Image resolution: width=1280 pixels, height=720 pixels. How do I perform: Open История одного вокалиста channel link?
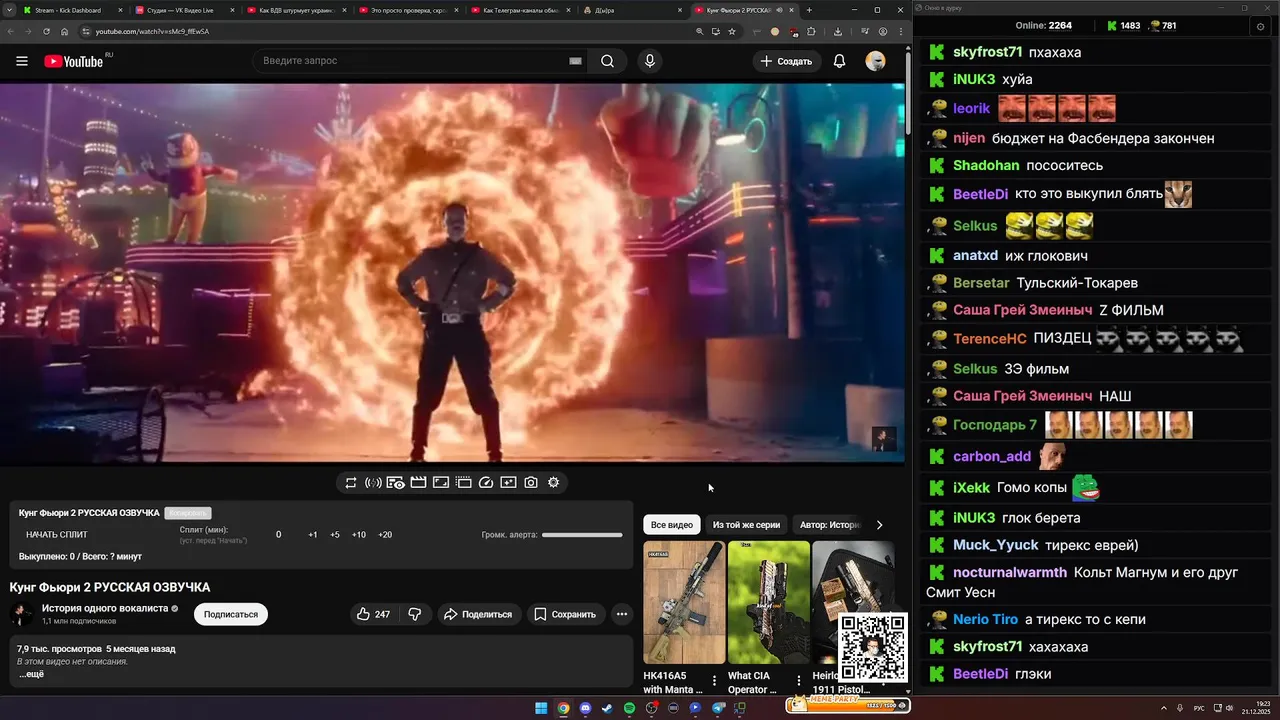(104, 608)
